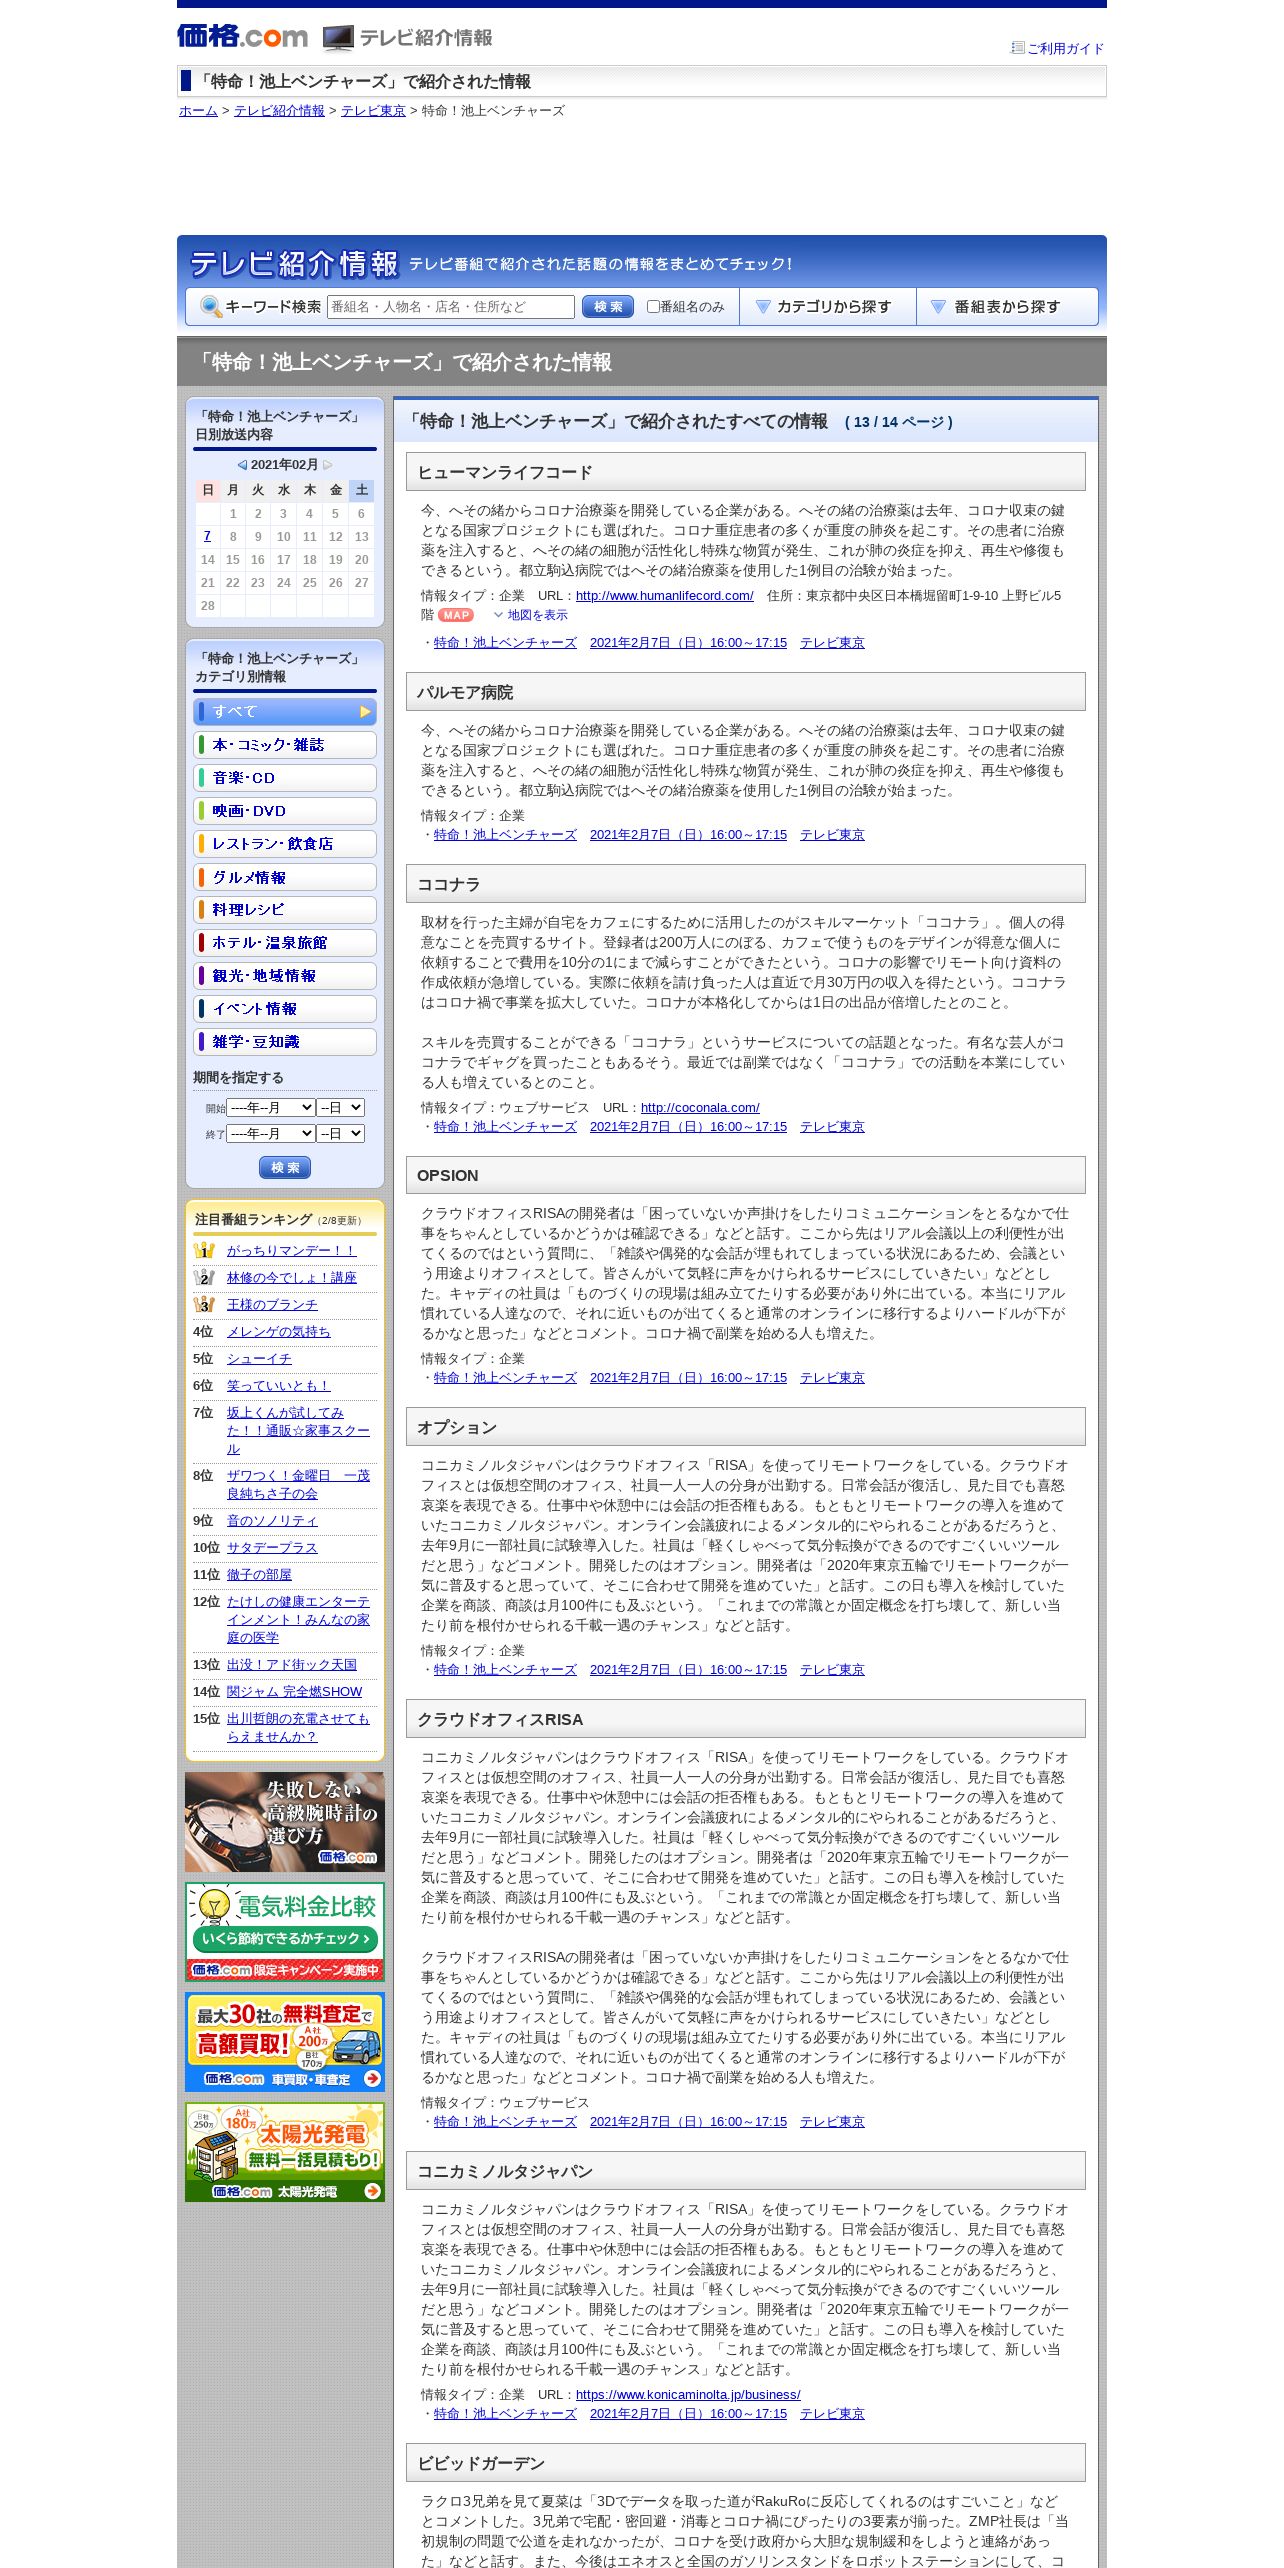Screen dimensions: 1284x2568
Task: Open the end year-month dropdown
Action: [x=271, y=1133]
